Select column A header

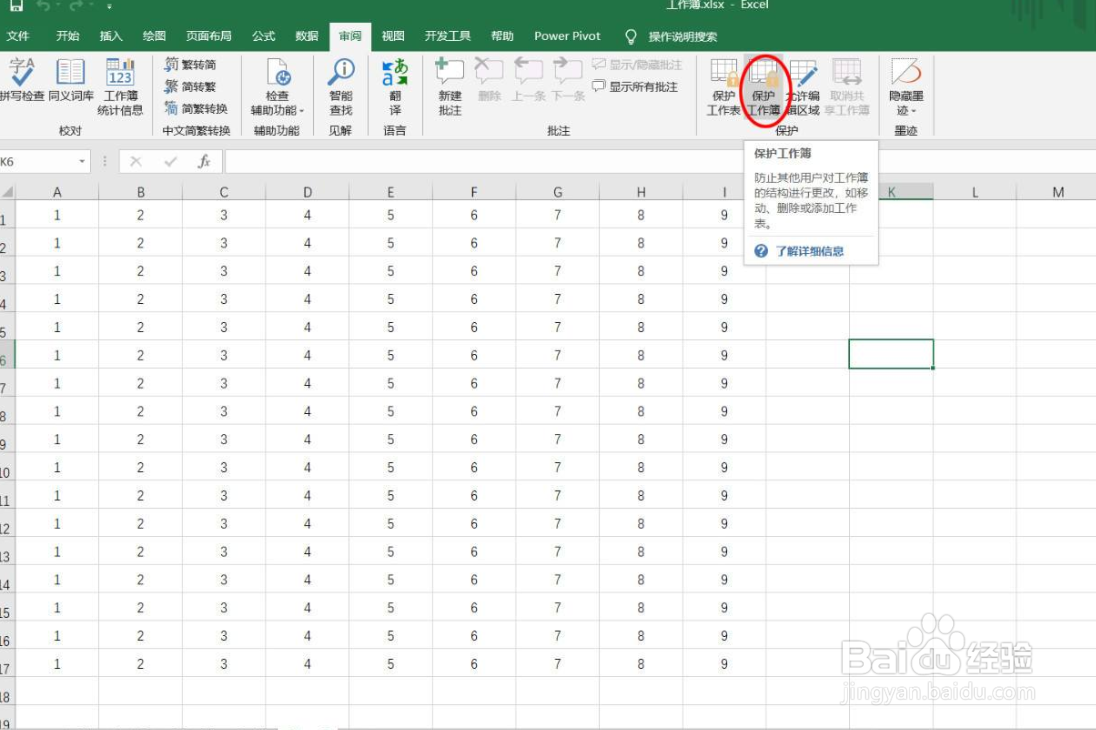(57, 192)
